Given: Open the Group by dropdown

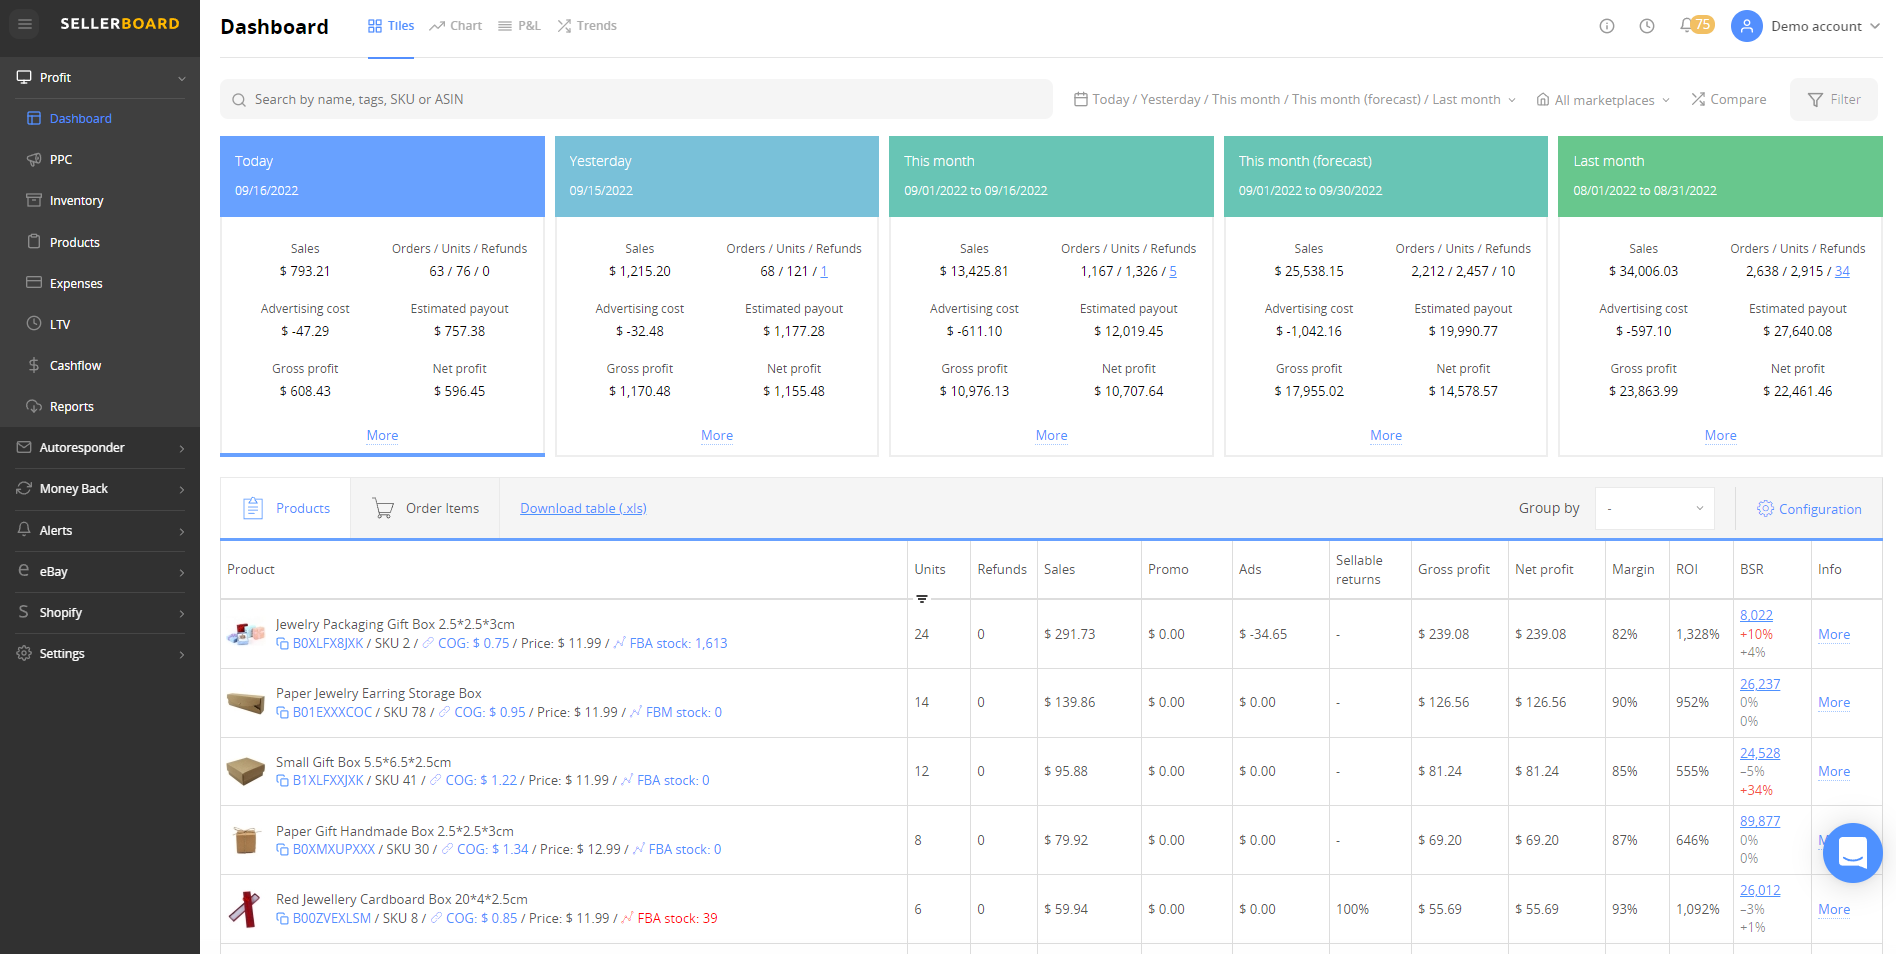Looking at the screenshot, I should click(x=1654, y=508).
